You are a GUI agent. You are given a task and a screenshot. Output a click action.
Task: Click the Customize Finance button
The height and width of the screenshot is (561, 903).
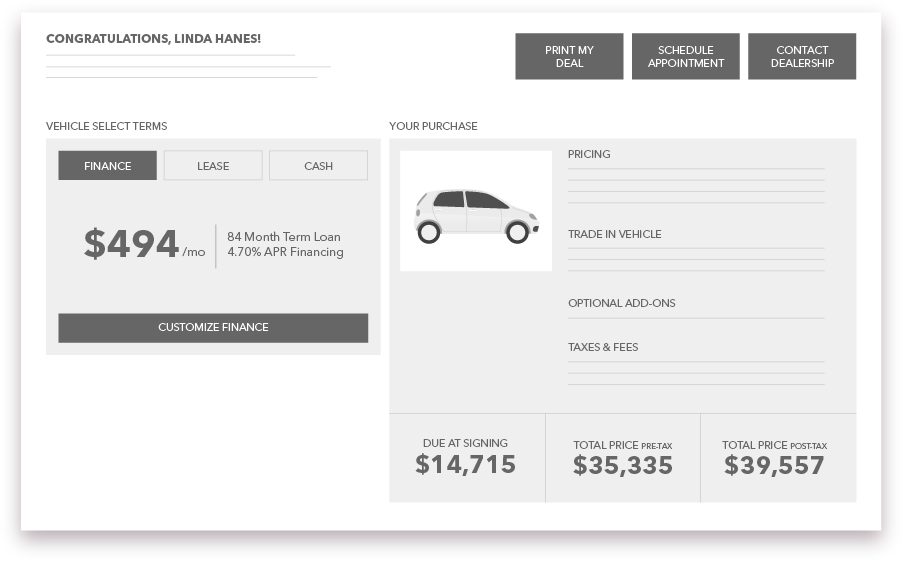point(213,328)
